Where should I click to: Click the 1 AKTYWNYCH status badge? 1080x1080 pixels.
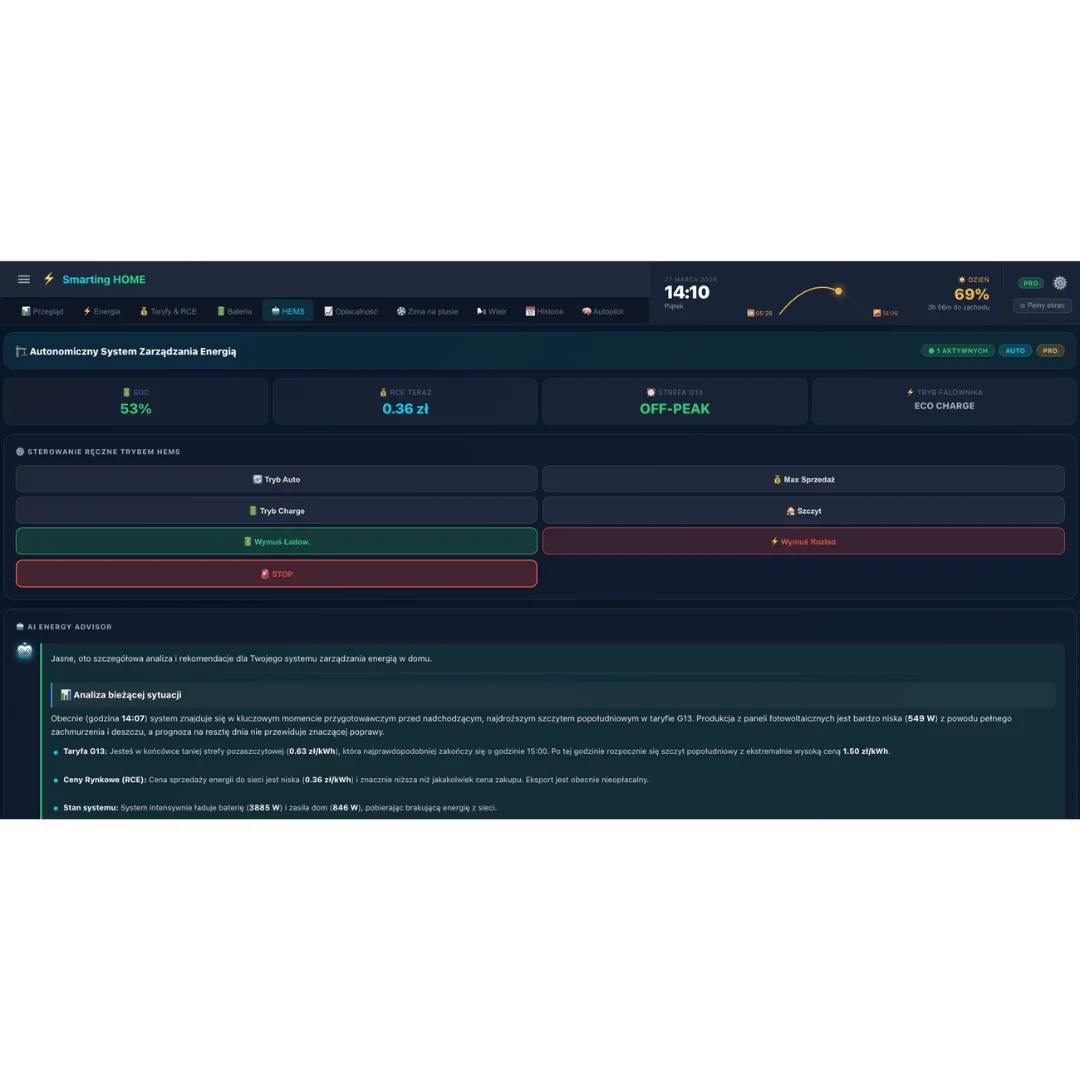pos(957,351)
